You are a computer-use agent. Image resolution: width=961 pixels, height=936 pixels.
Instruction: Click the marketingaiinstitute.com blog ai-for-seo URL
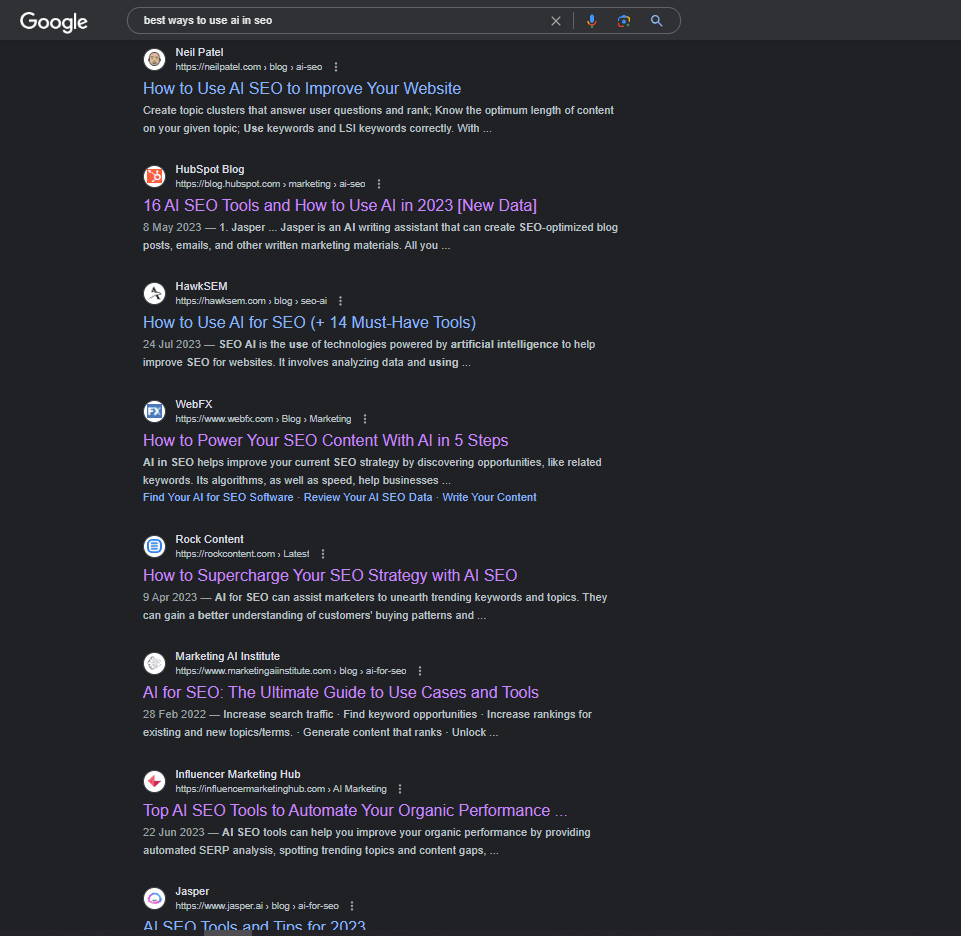pos(291,671)
